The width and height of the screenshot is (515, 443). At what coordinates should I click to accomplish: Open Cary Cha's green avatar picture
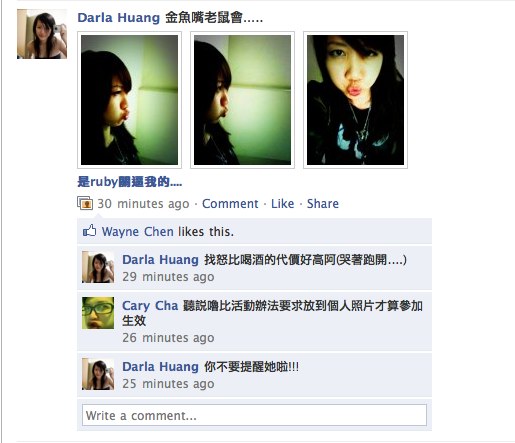98,313
